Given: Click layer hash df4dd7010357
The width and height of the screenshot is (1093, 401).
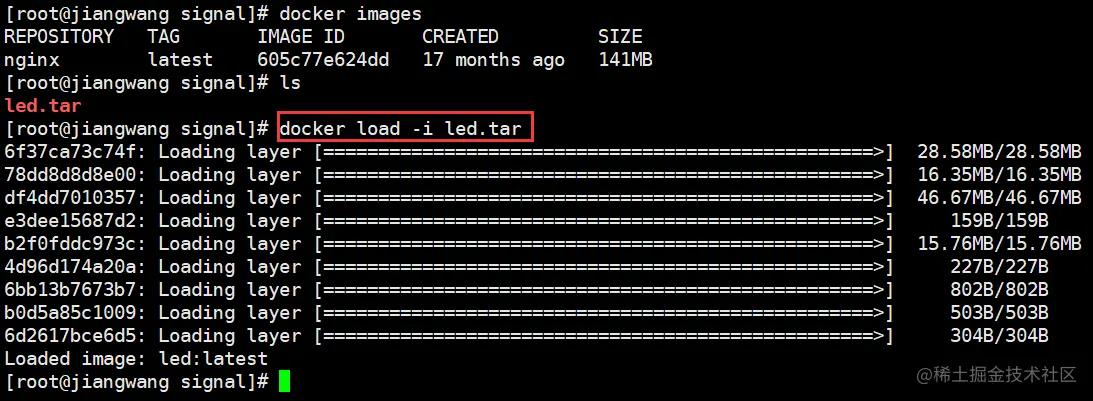Looking at the screenshot, I should point(70,198).
